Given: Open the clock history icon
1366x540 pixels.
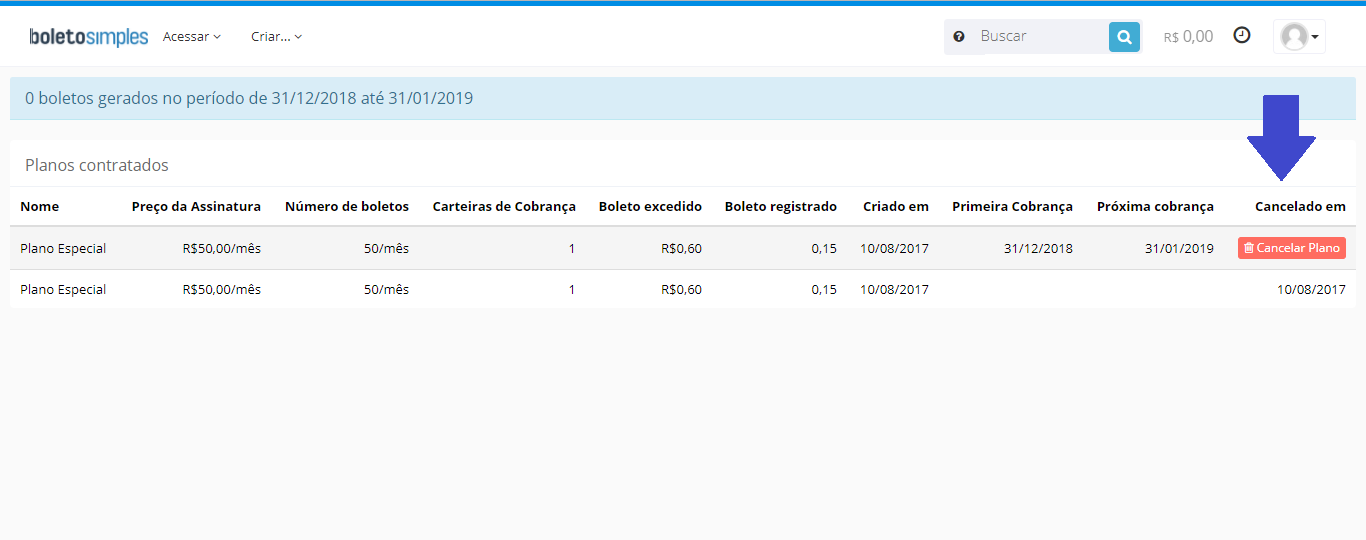Looking at the screenshot, I should coord(1242,35).
